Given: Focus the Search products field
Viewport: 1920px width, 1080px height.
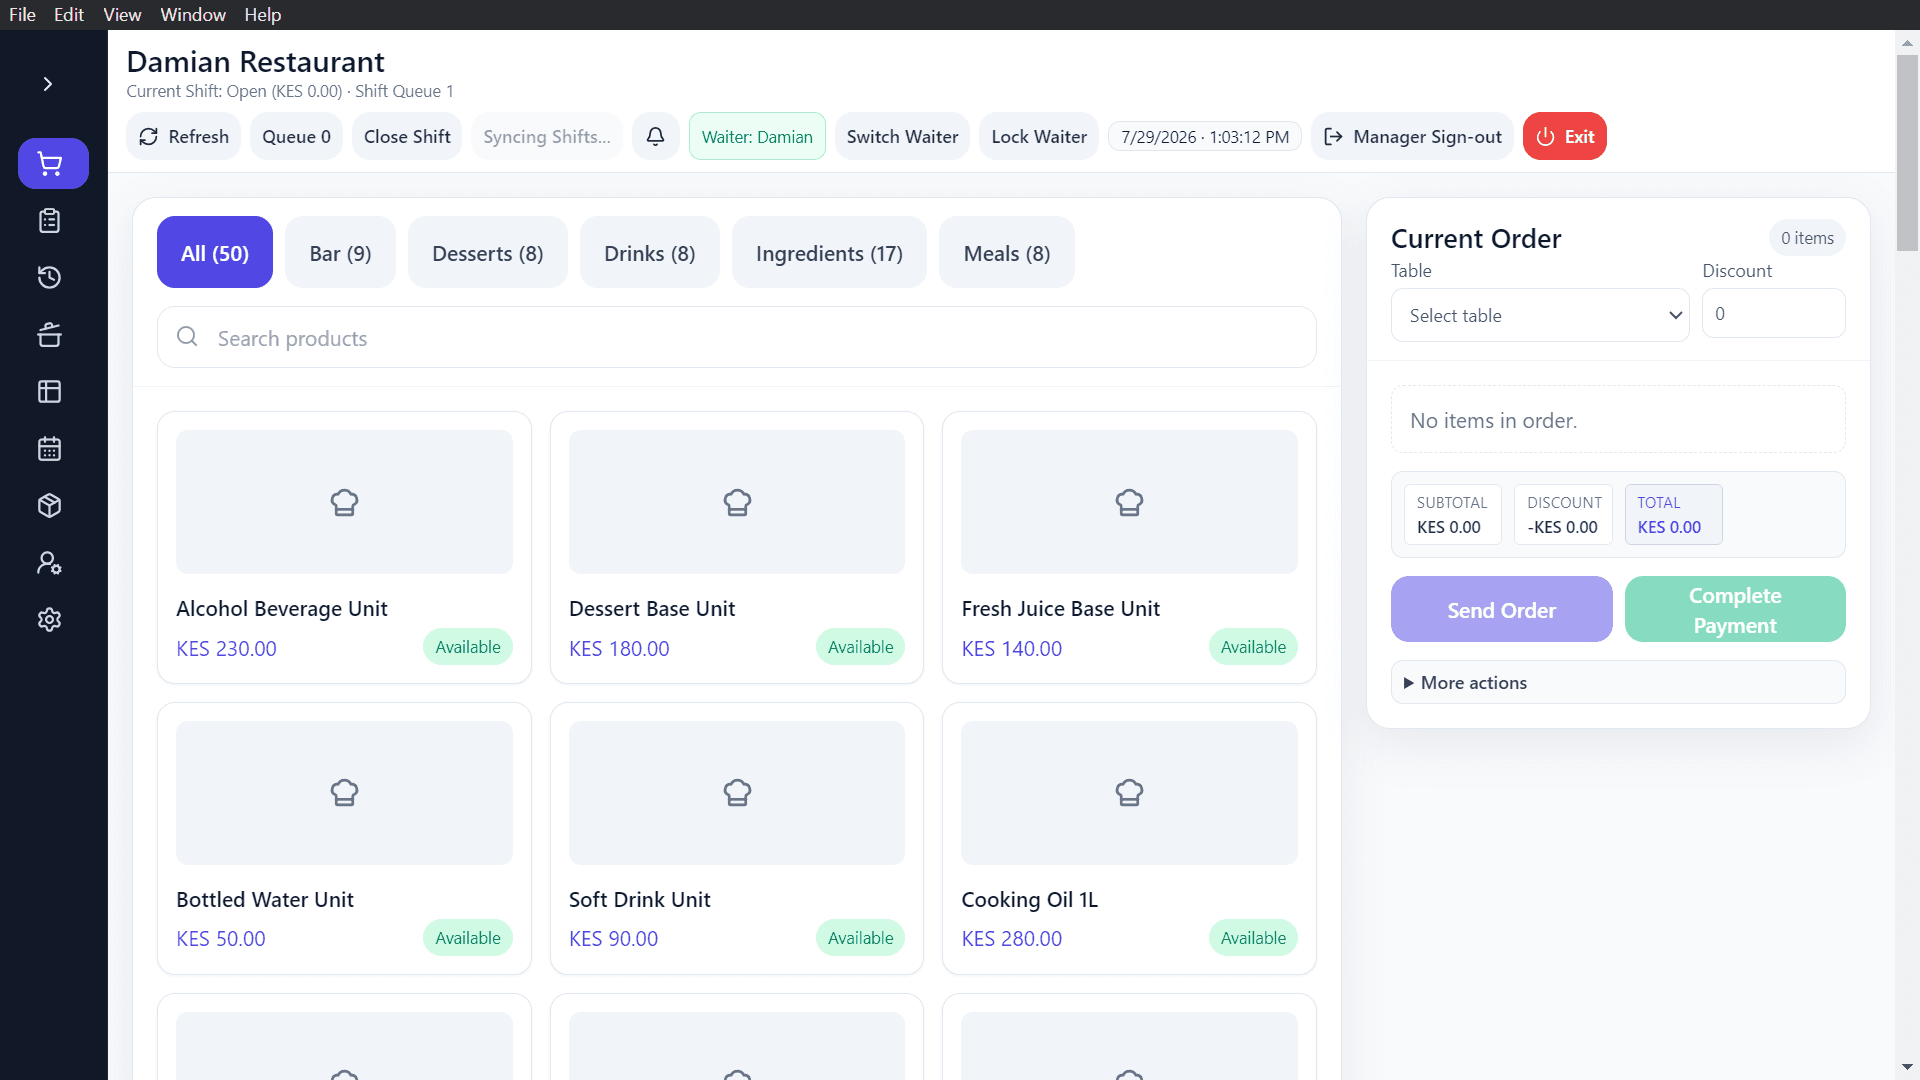Looking at the screenshot, I should [736, 338].
